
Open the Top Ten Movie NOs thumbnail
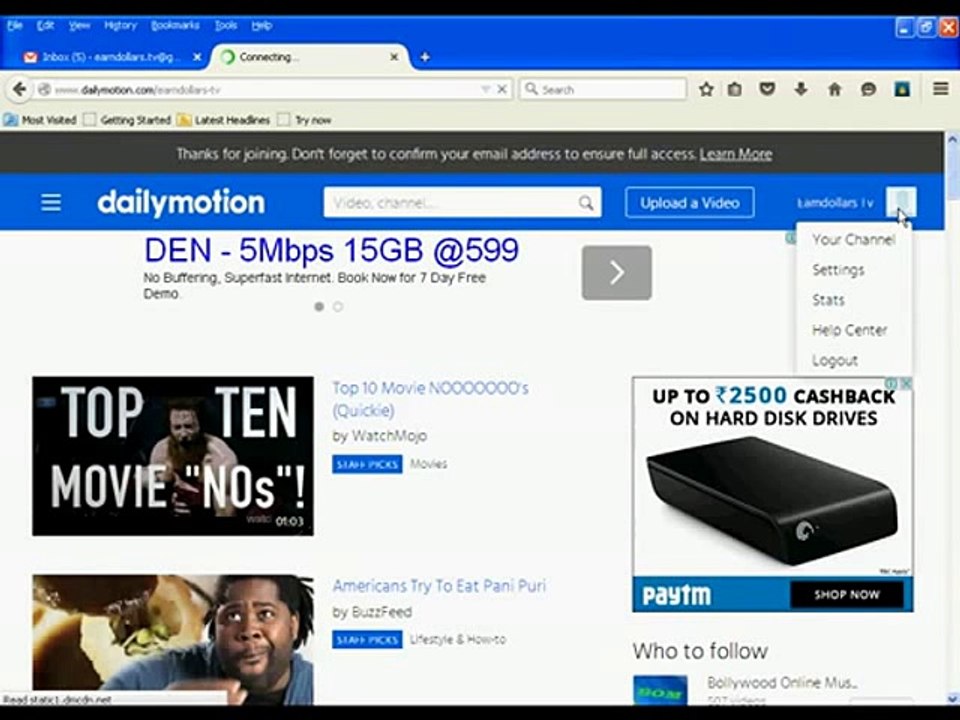pos(173,456)
